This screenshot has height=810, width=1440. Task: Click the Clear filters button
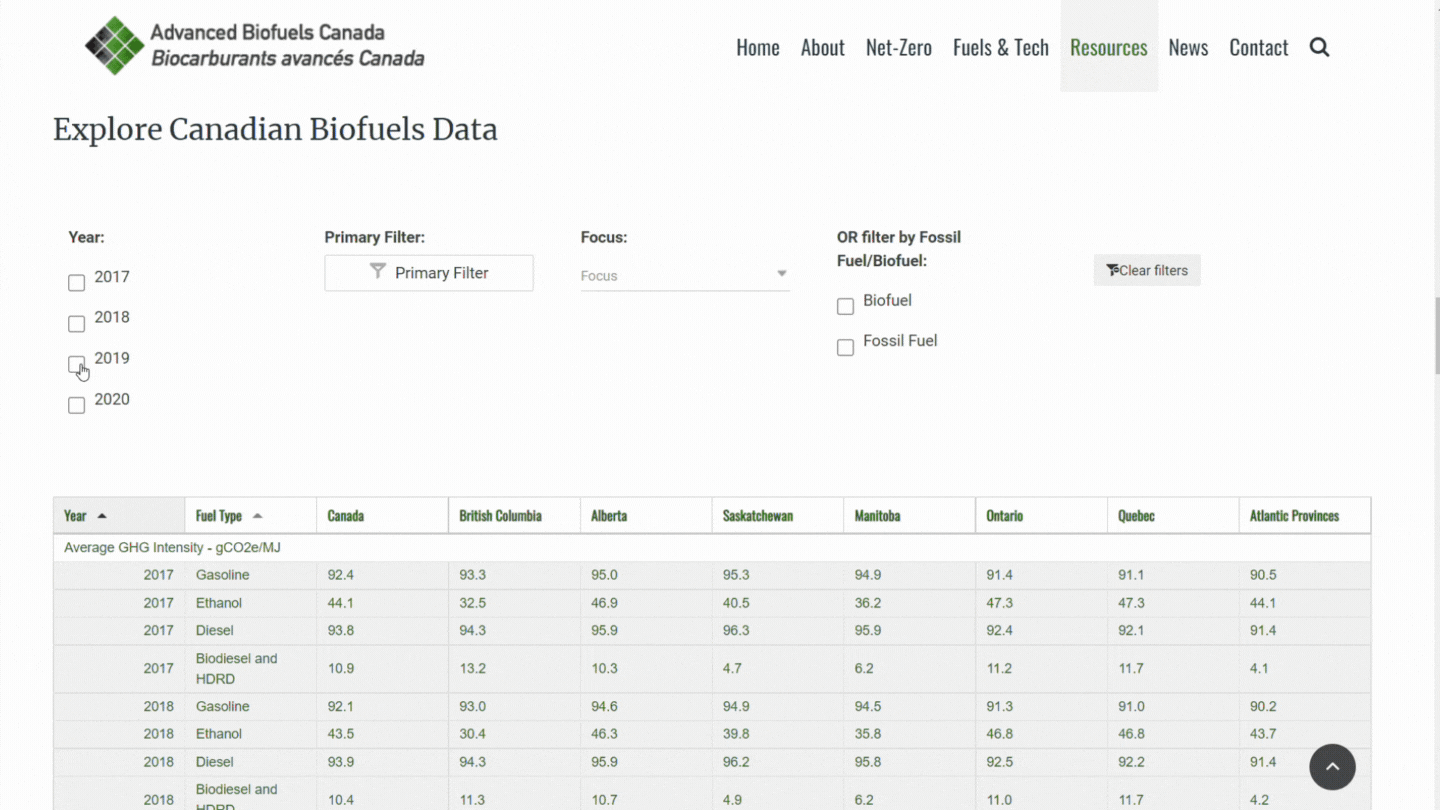[x=1147, y=270]
